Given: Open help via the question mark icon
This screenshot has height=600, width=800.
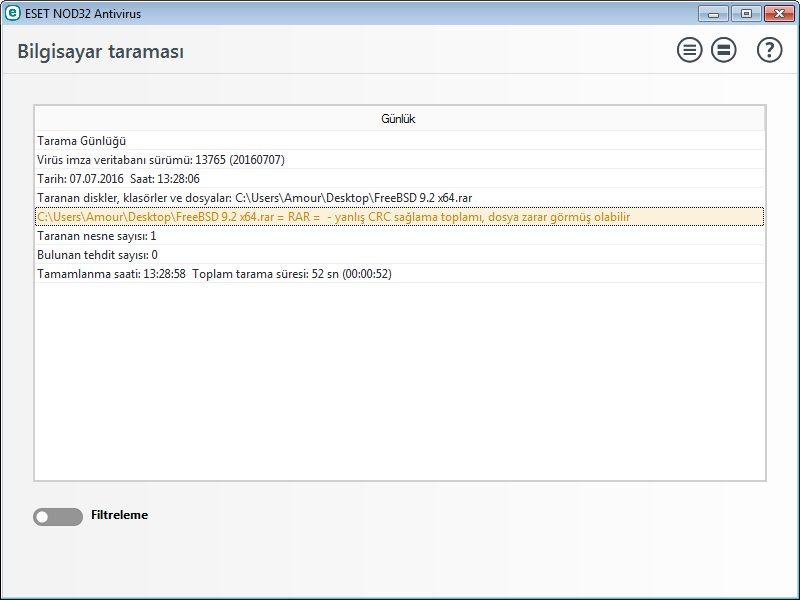Looking at the screenshot, I should [769, 50].
